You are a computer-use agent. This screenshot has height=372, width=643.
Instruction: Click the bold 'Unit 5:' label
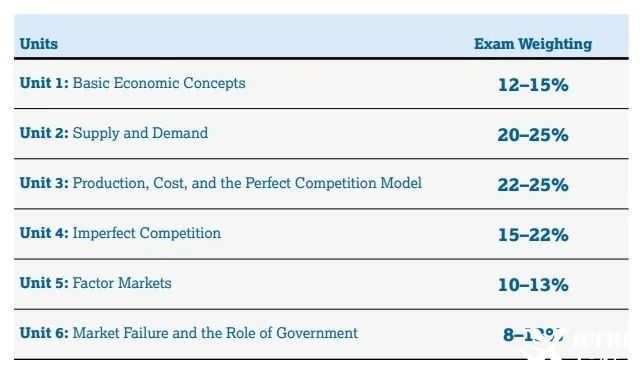tap(44, 283)
